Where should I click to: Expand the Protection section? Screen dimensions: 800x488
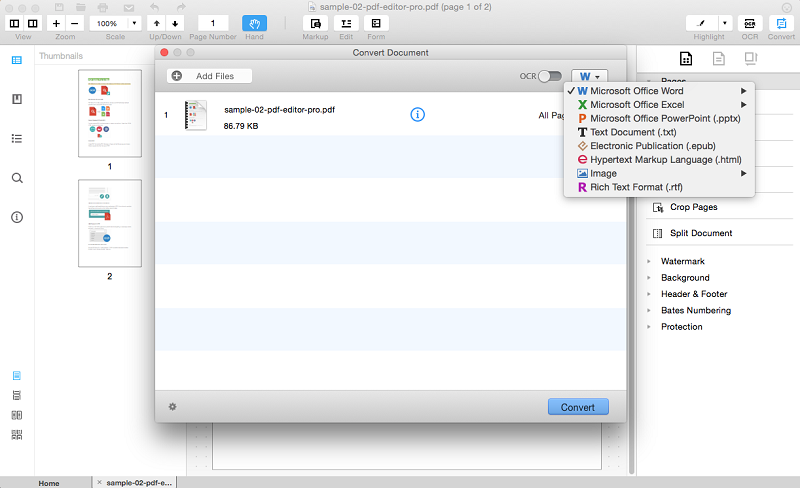click(x=649, y=327)
